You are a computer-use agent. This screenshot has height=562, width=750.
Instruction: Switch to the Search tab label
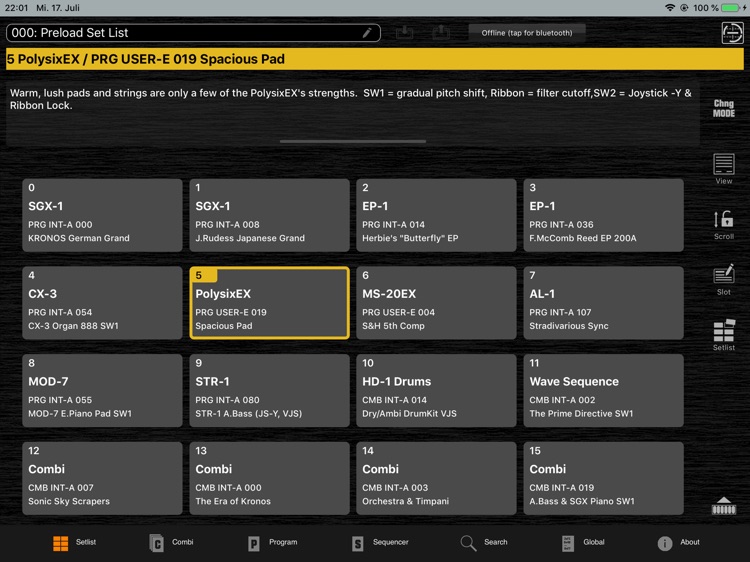(496, 542)
